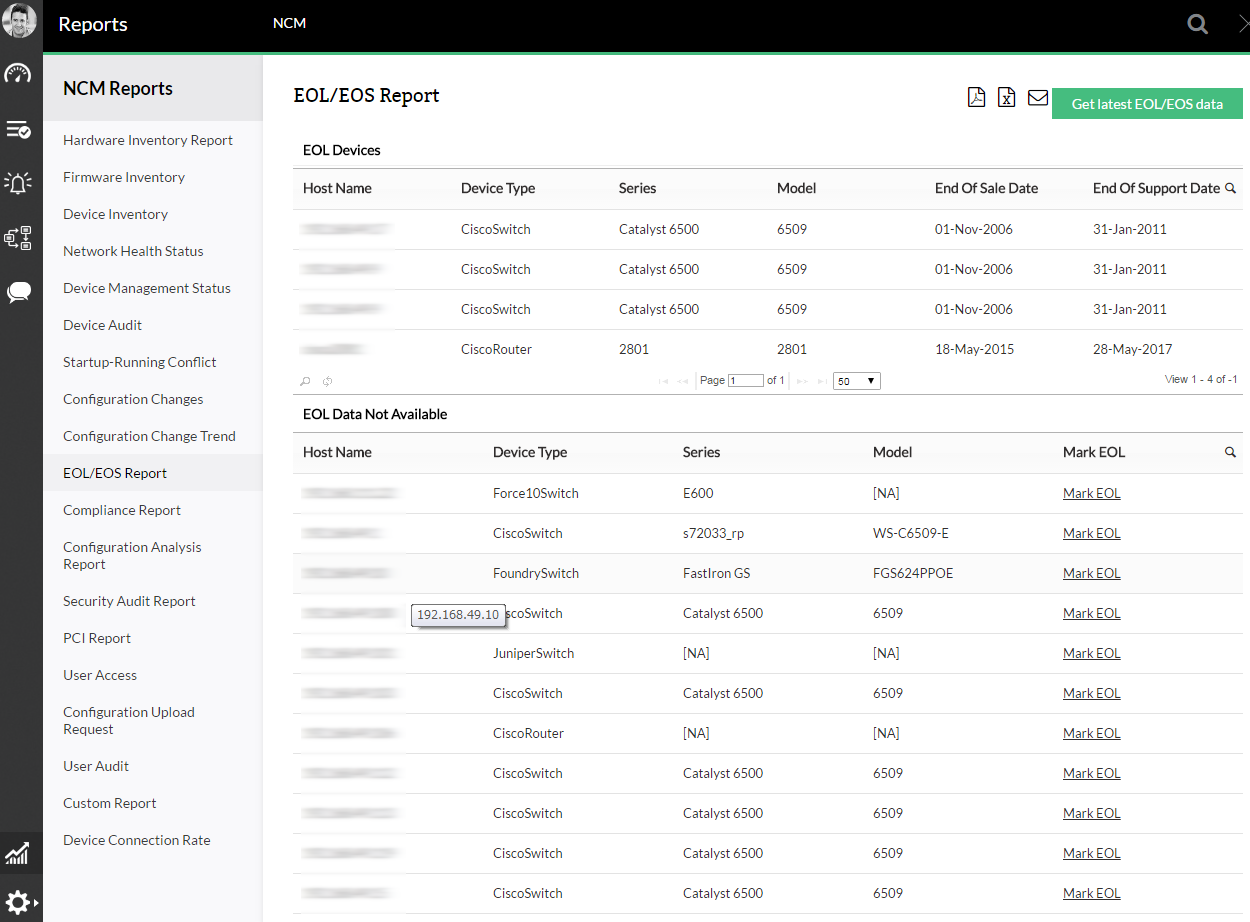Open the alarms bell icon in sidebar
Screen dimensions: 1250x922
coord(18,183)
